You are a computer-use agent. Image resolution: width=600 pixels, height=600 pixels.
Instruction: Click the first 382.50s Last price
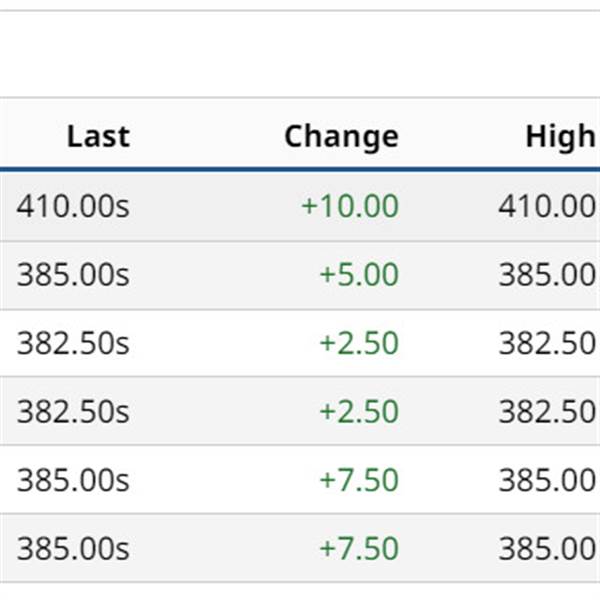point(73,343)
